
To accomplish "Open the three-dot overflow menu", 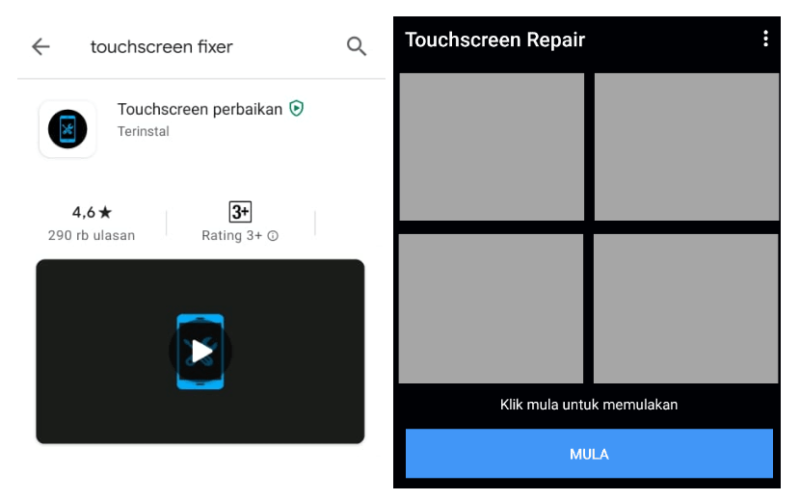I will [765, 39].
